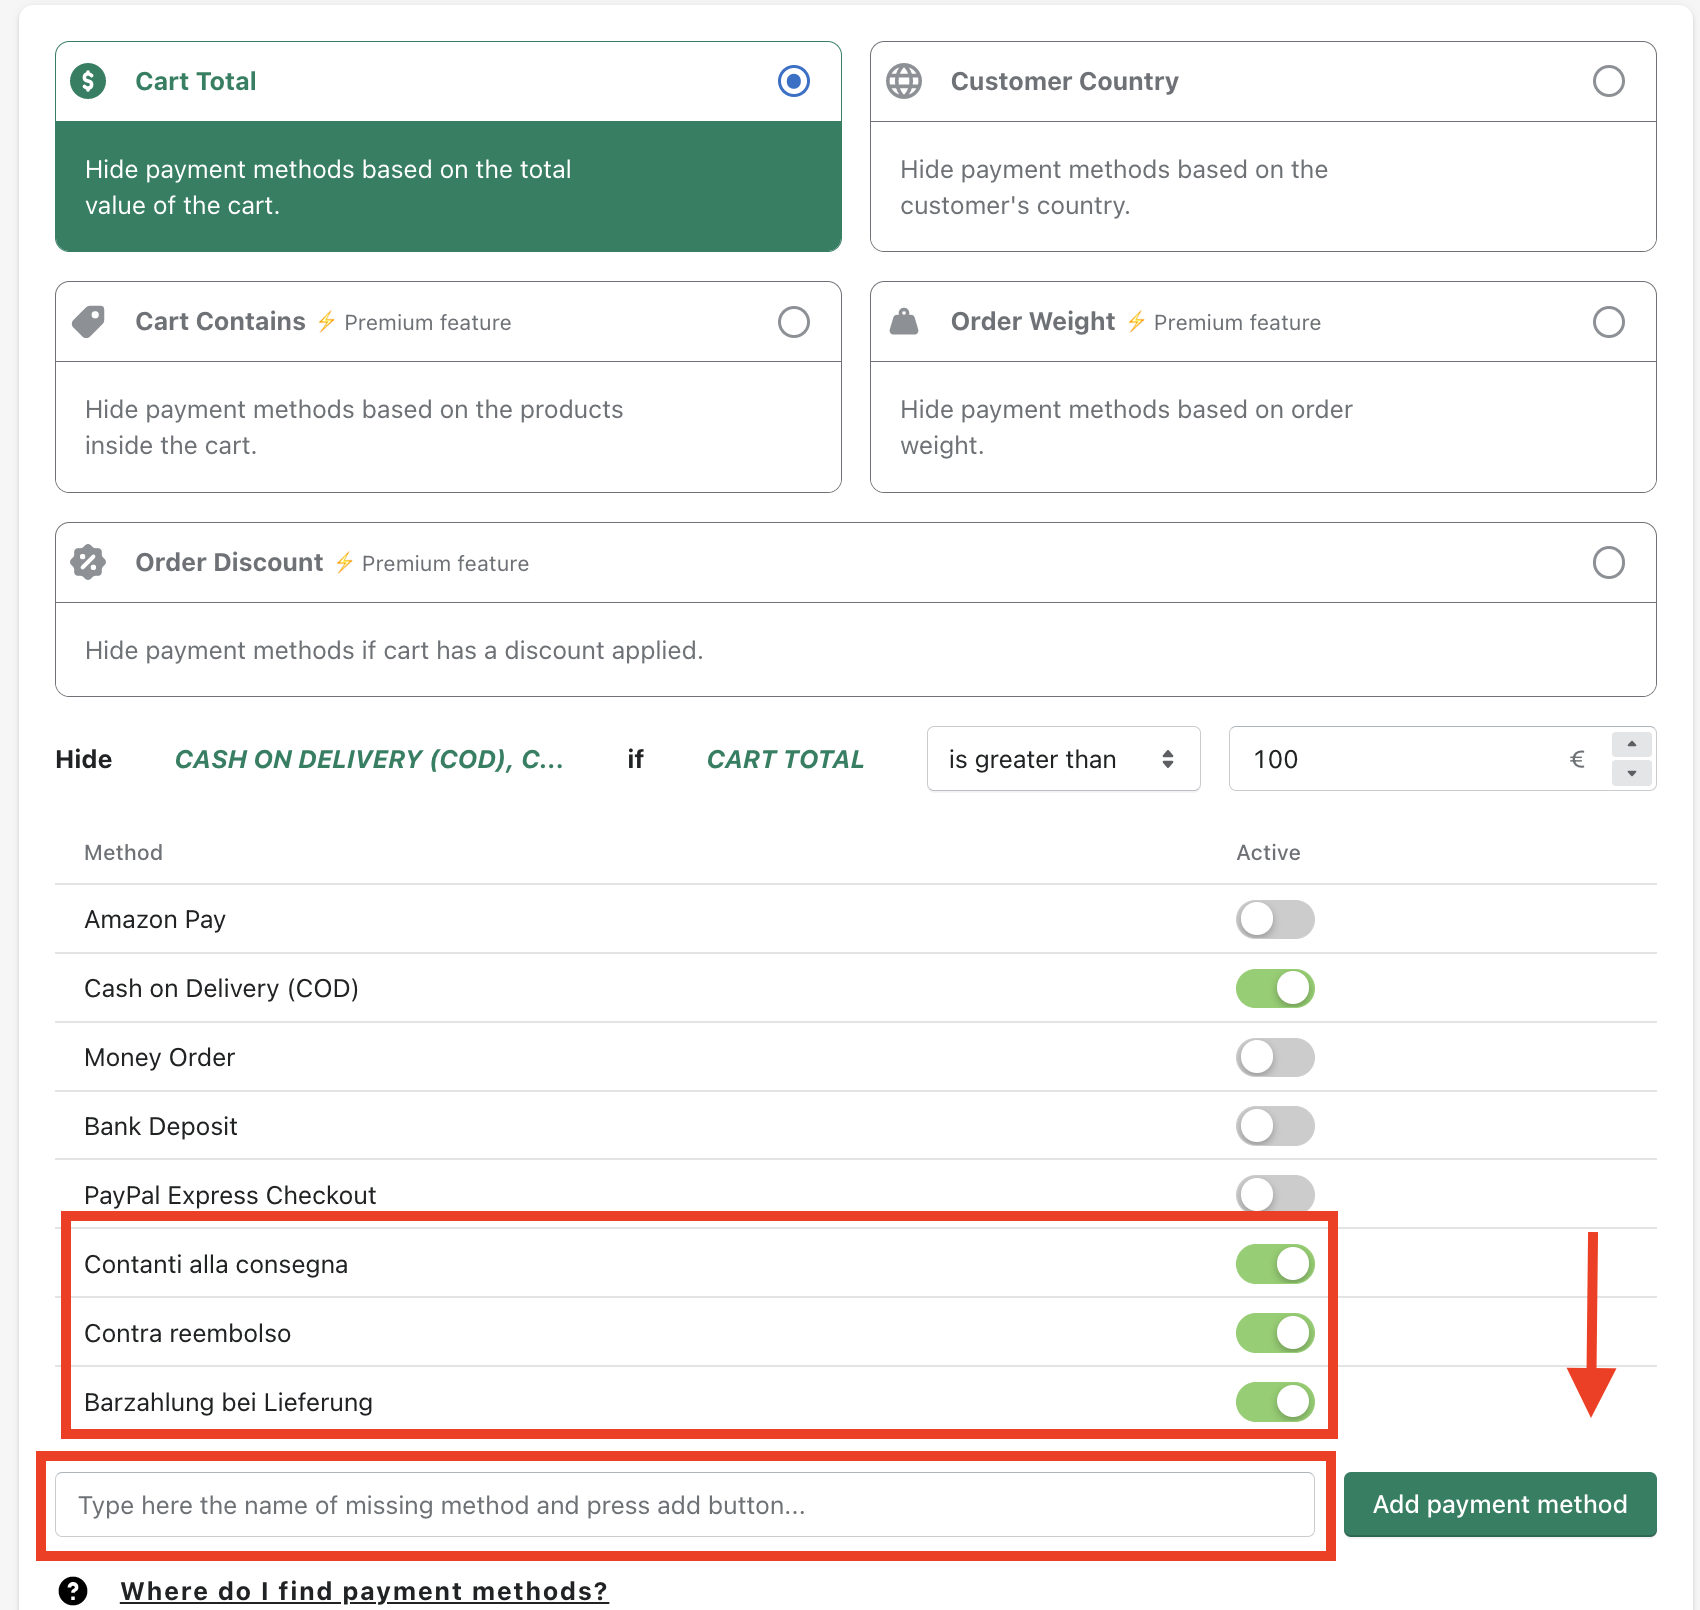Click the Cart Contains tag icon
This screenshot has width=1700, height=1610.
[88, 322]
